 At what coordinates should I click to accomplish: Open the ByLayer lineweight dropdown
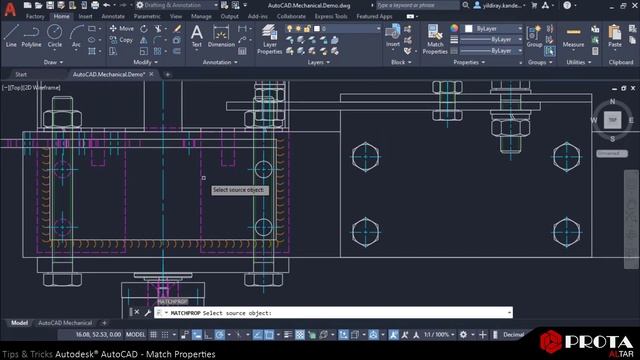pyautogui.click(x=491, y=40)
